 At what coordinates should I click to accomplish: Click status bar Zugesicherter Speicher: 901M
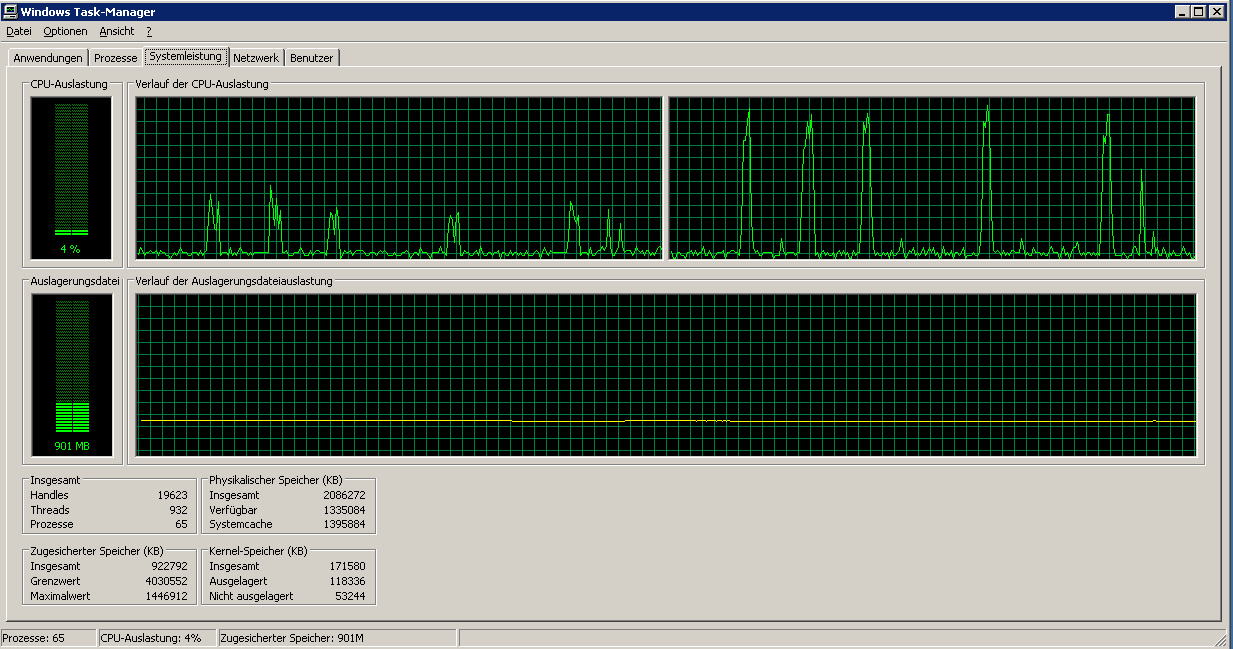[x=337, y=638]
